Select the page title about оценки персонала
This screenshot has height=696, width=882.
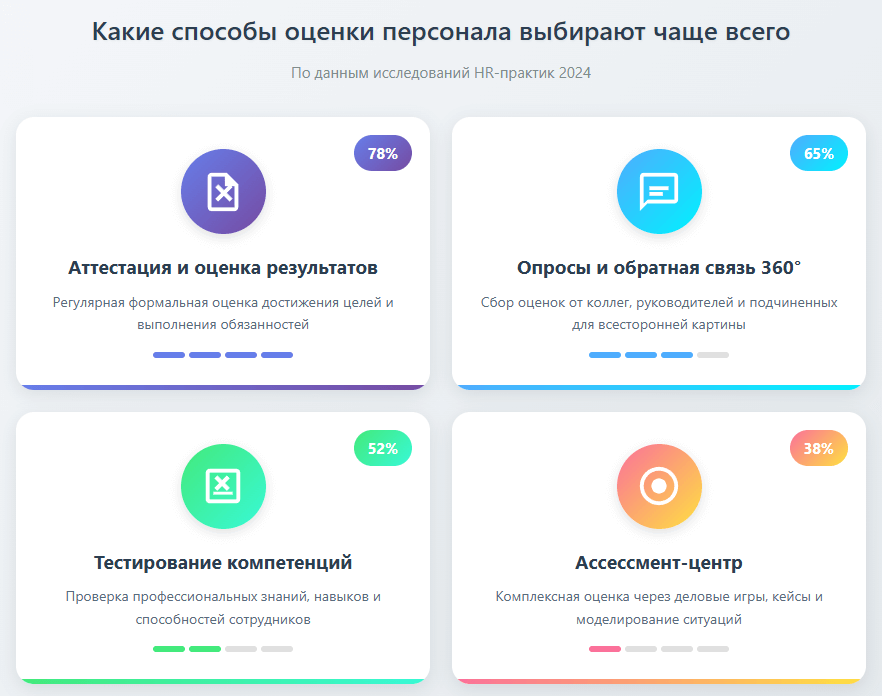(x=441, y=32)
